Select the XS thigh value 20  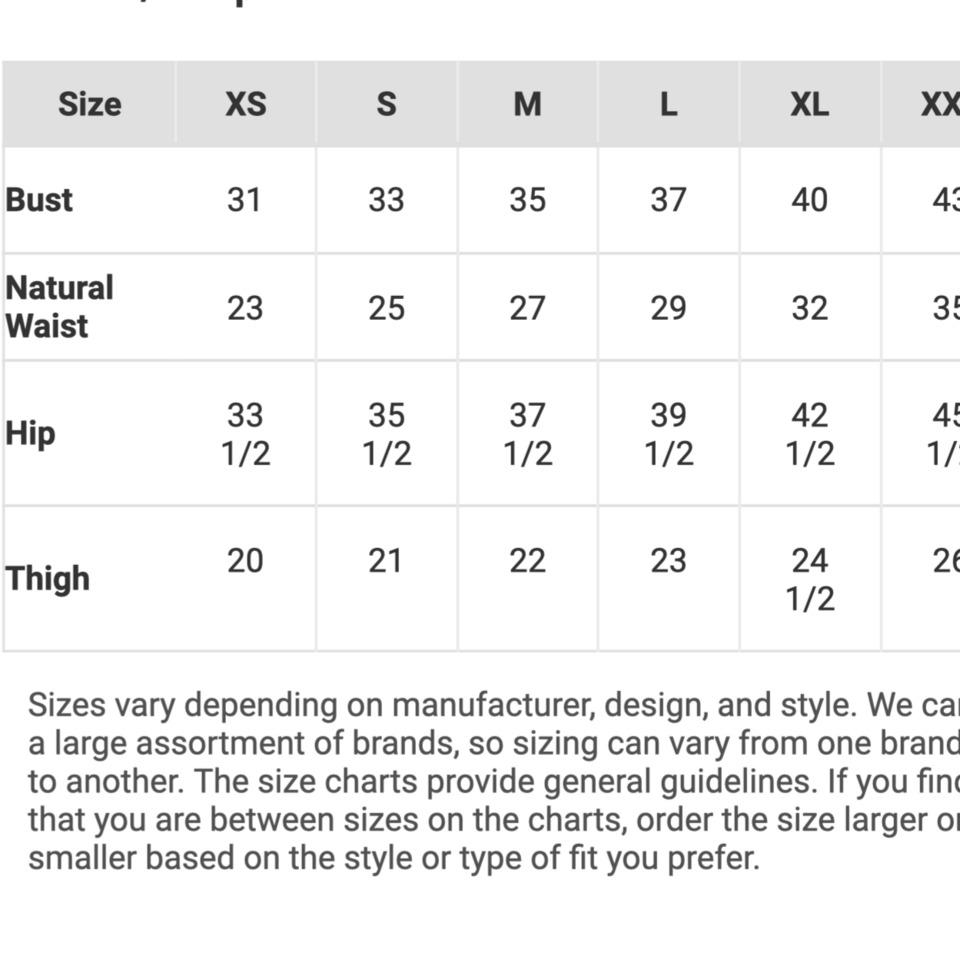245,561
